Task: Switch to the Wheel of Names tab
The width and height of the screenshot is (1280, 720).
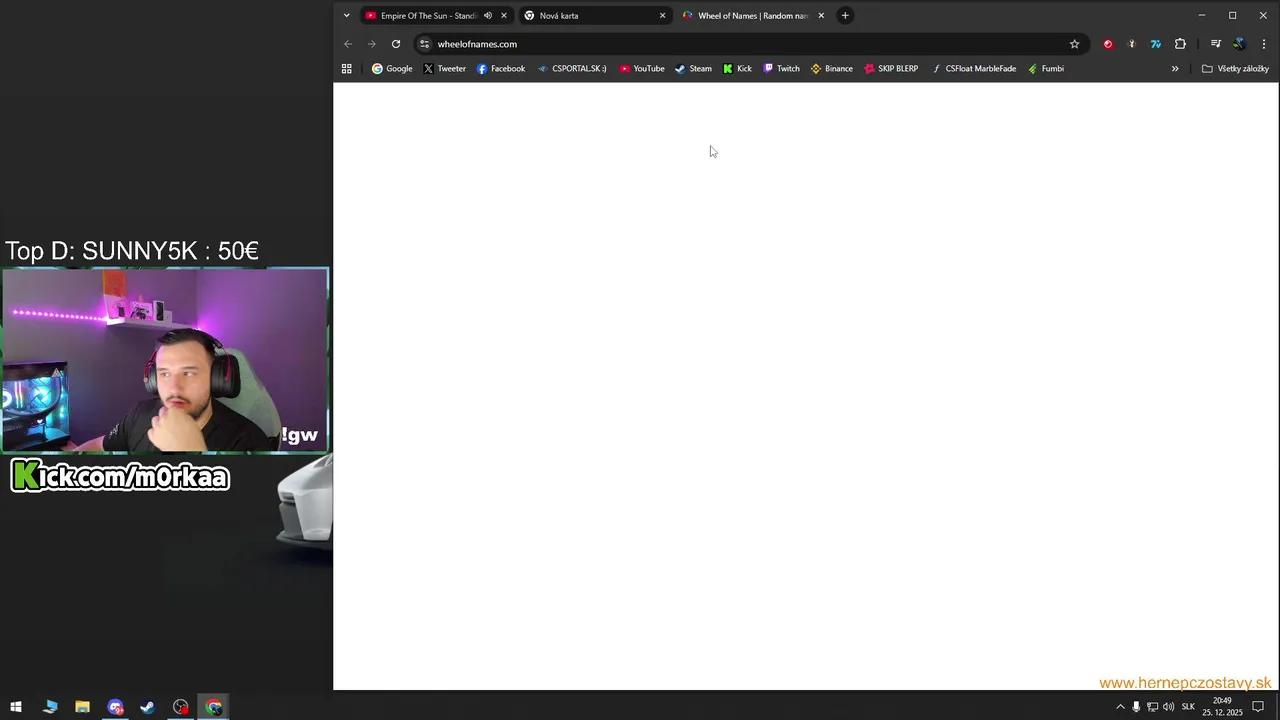Action: pyautogui.click(x=750, y=15)
